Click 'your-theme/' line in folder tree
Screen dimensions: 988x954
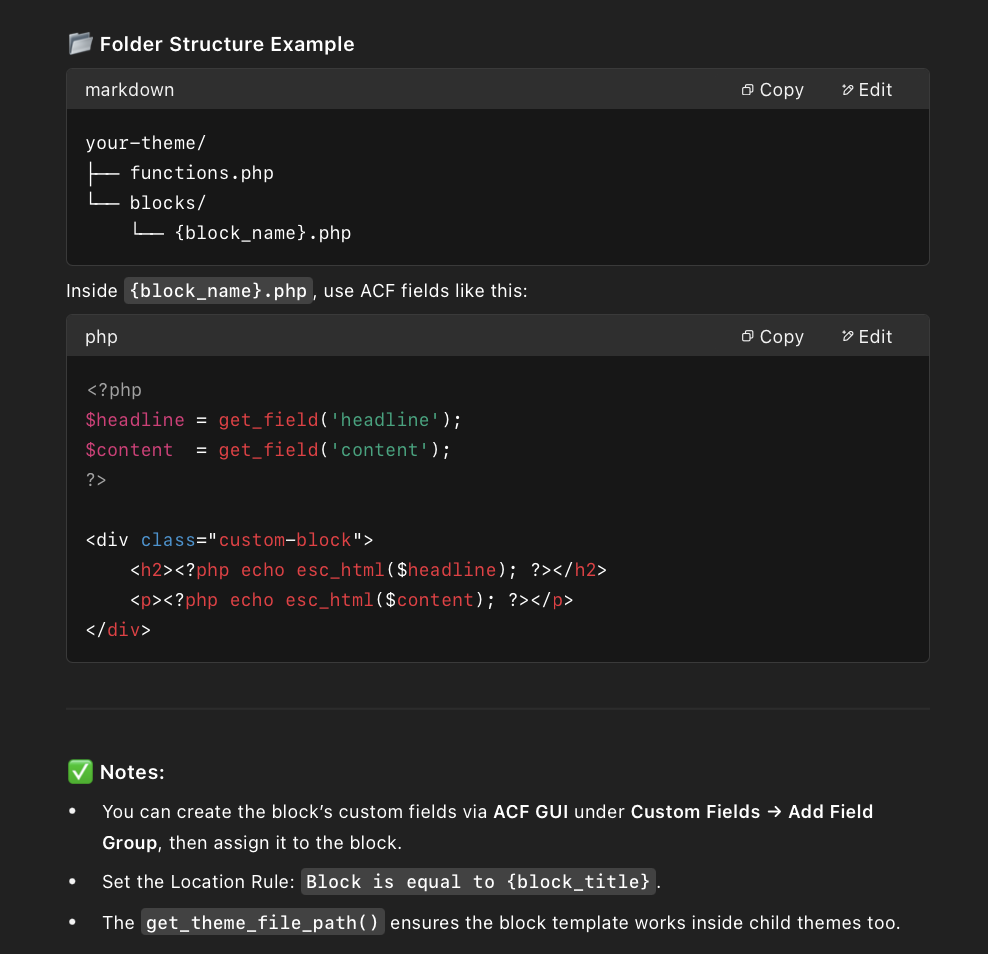click(x=146, y=143)
